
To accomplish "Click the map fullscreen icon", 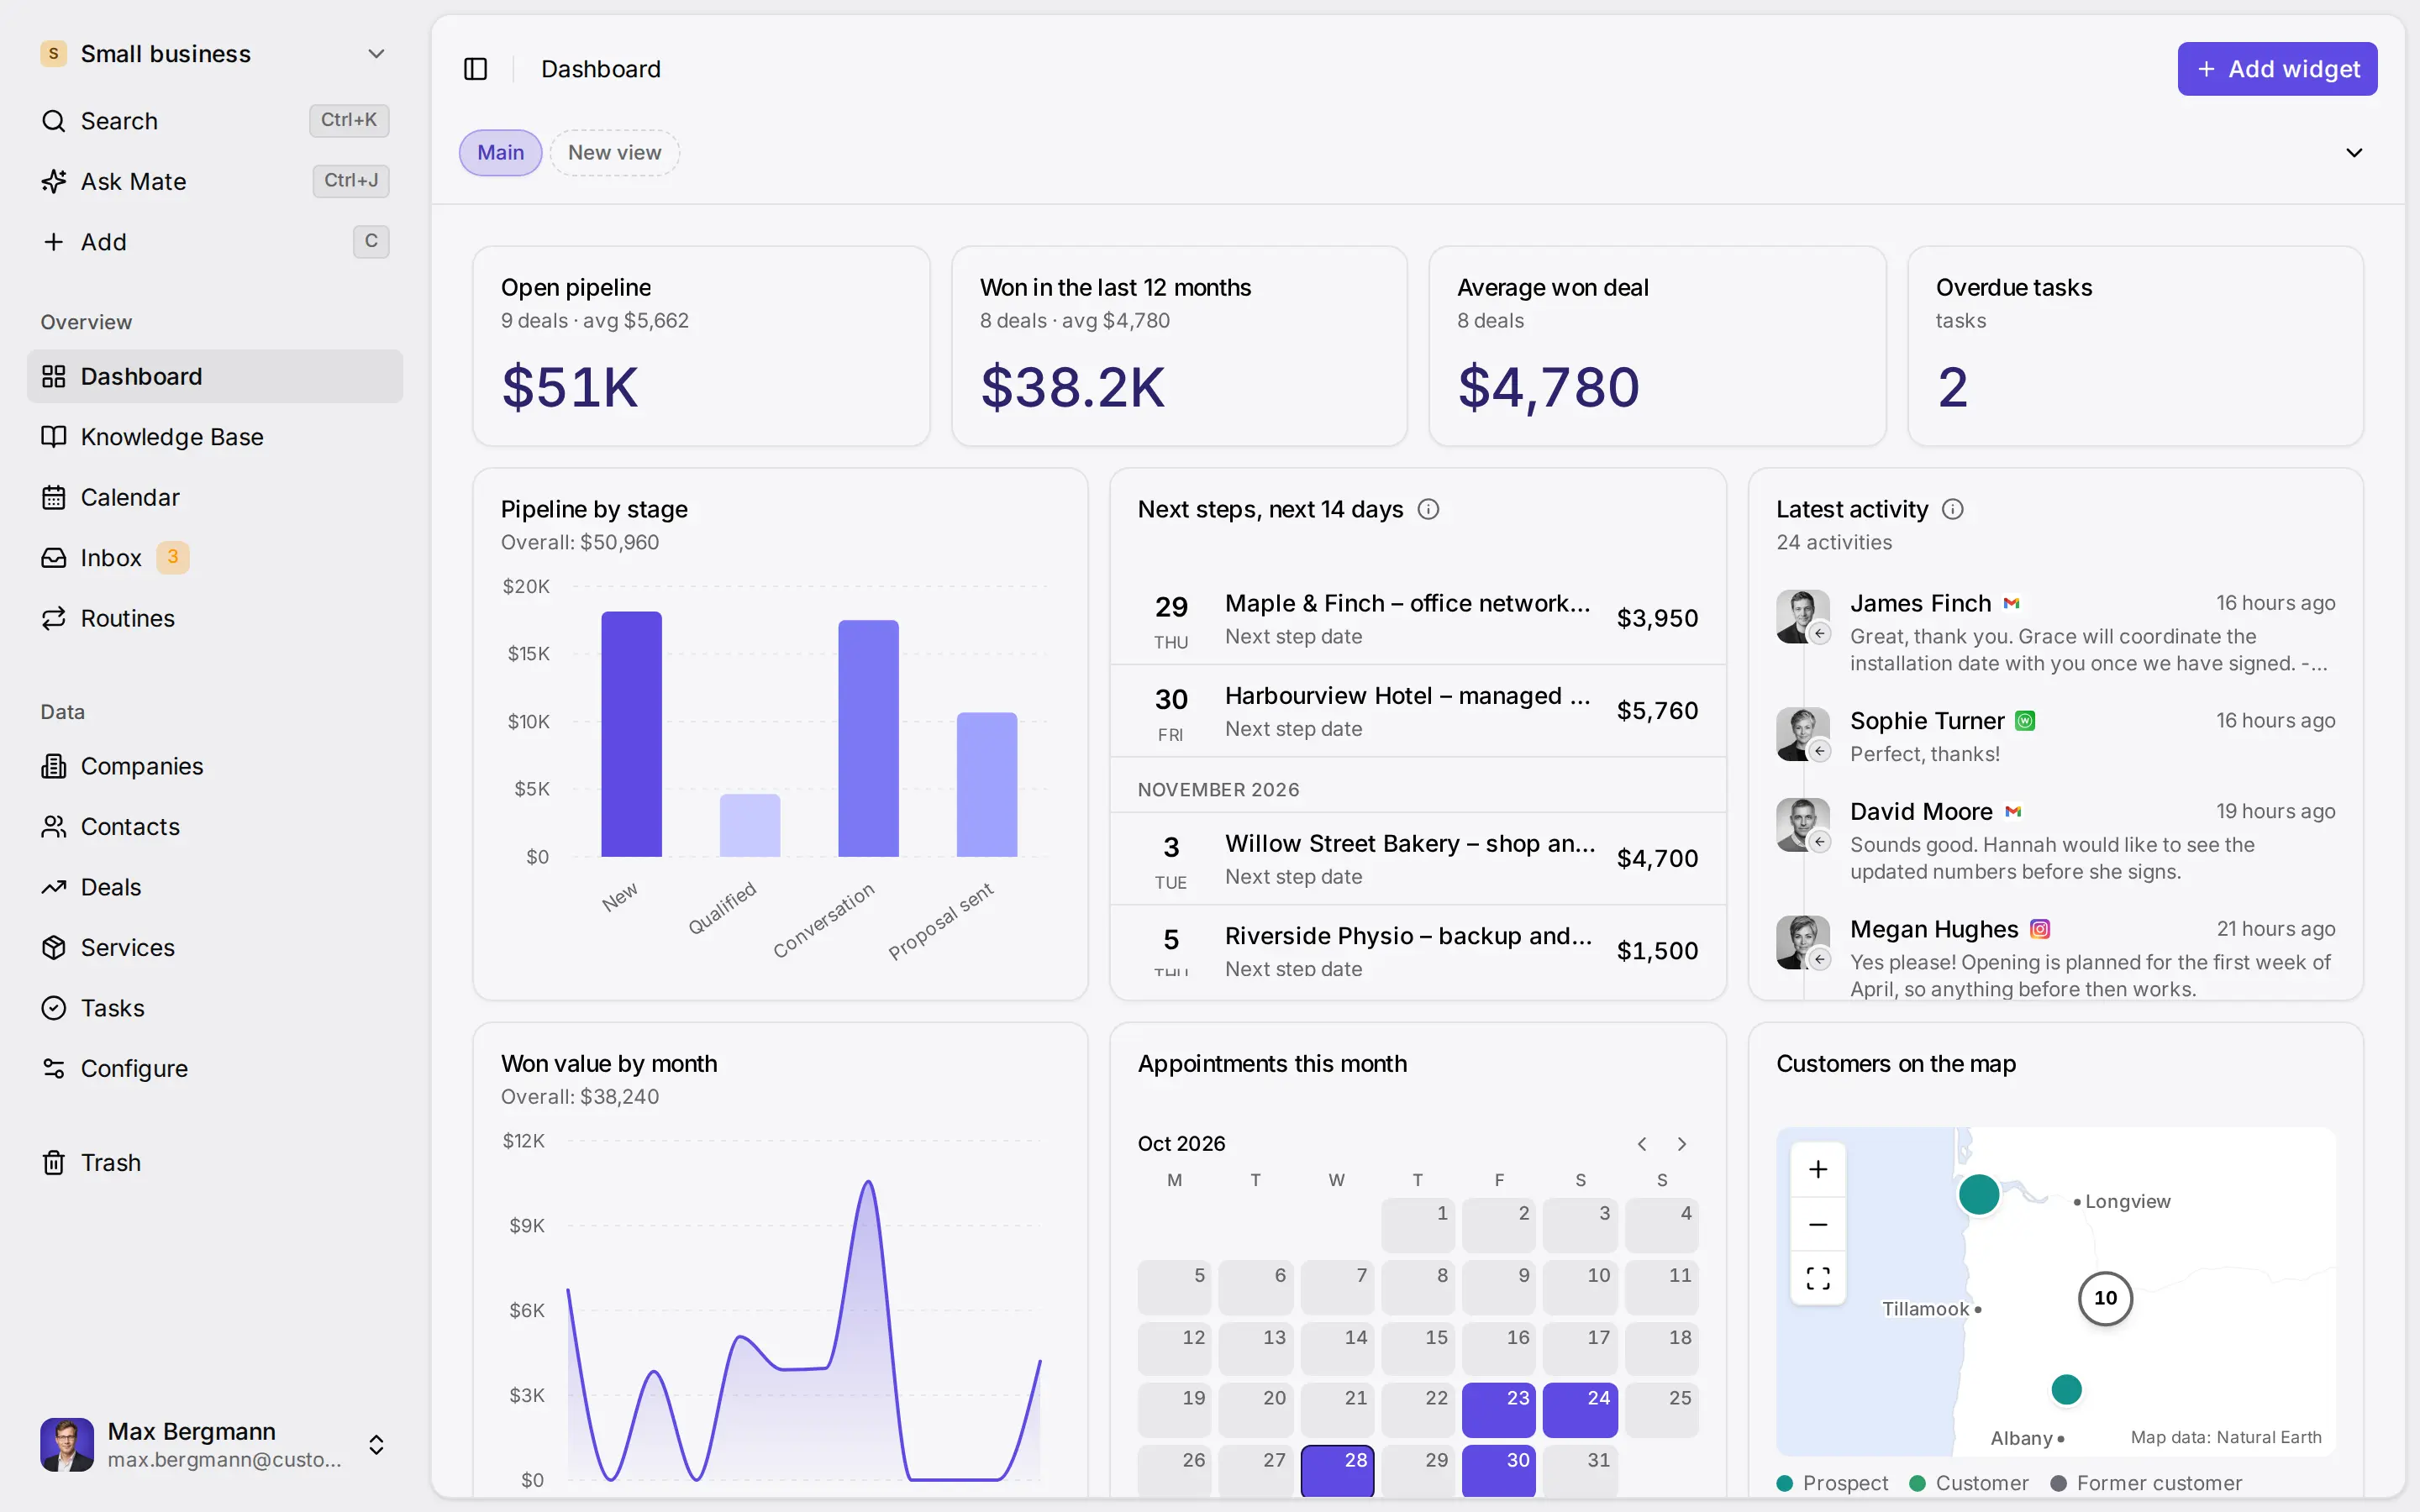I will 1818,1278.
